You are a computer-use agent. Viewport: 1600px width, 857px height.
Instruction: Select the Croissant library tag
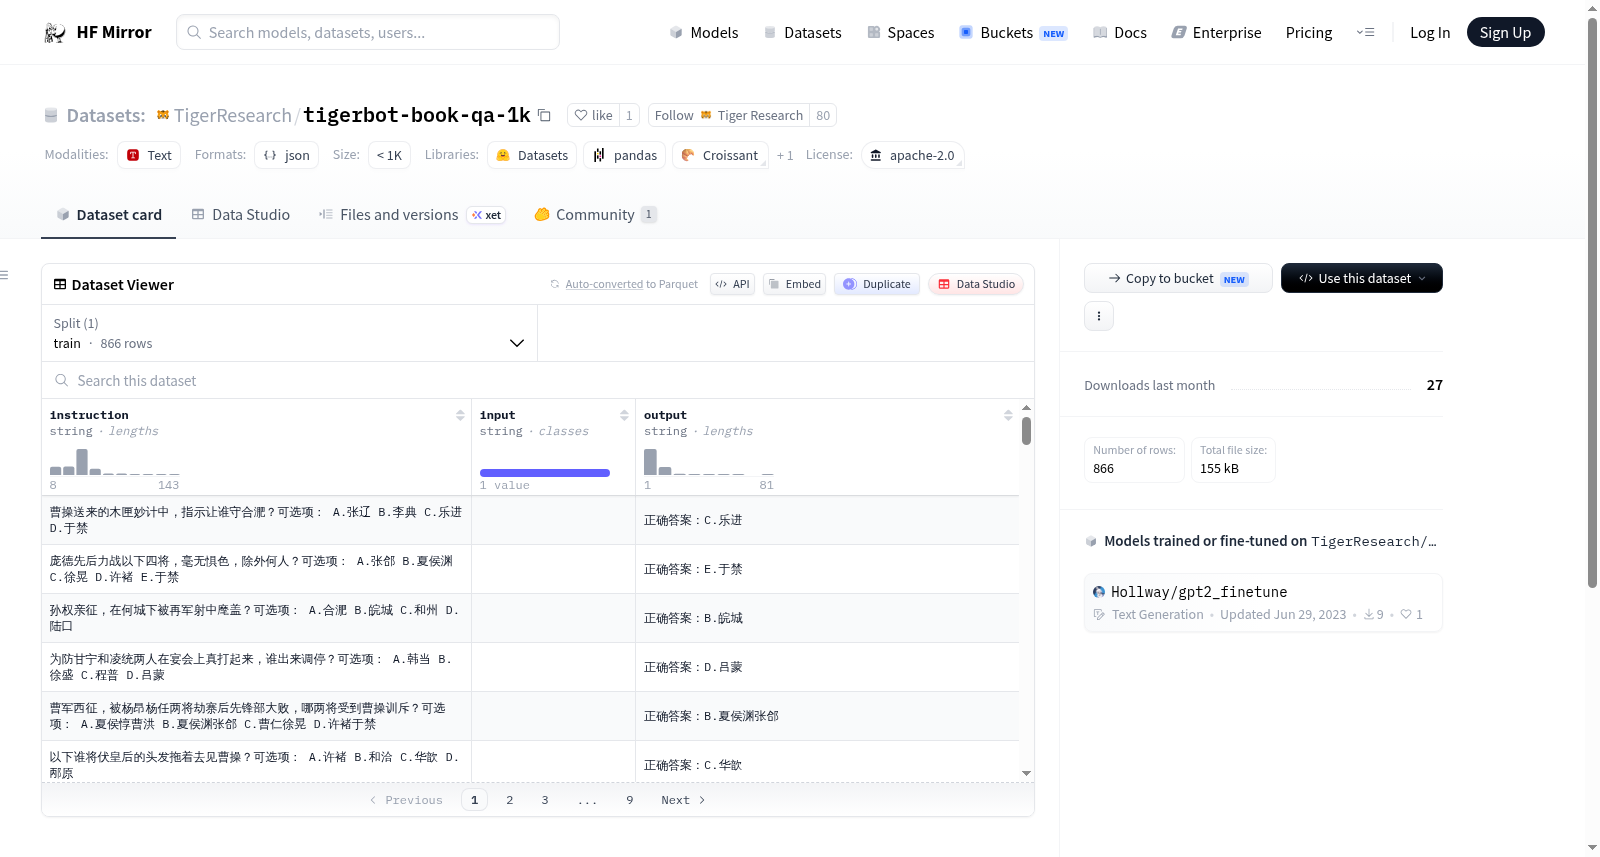720,155
